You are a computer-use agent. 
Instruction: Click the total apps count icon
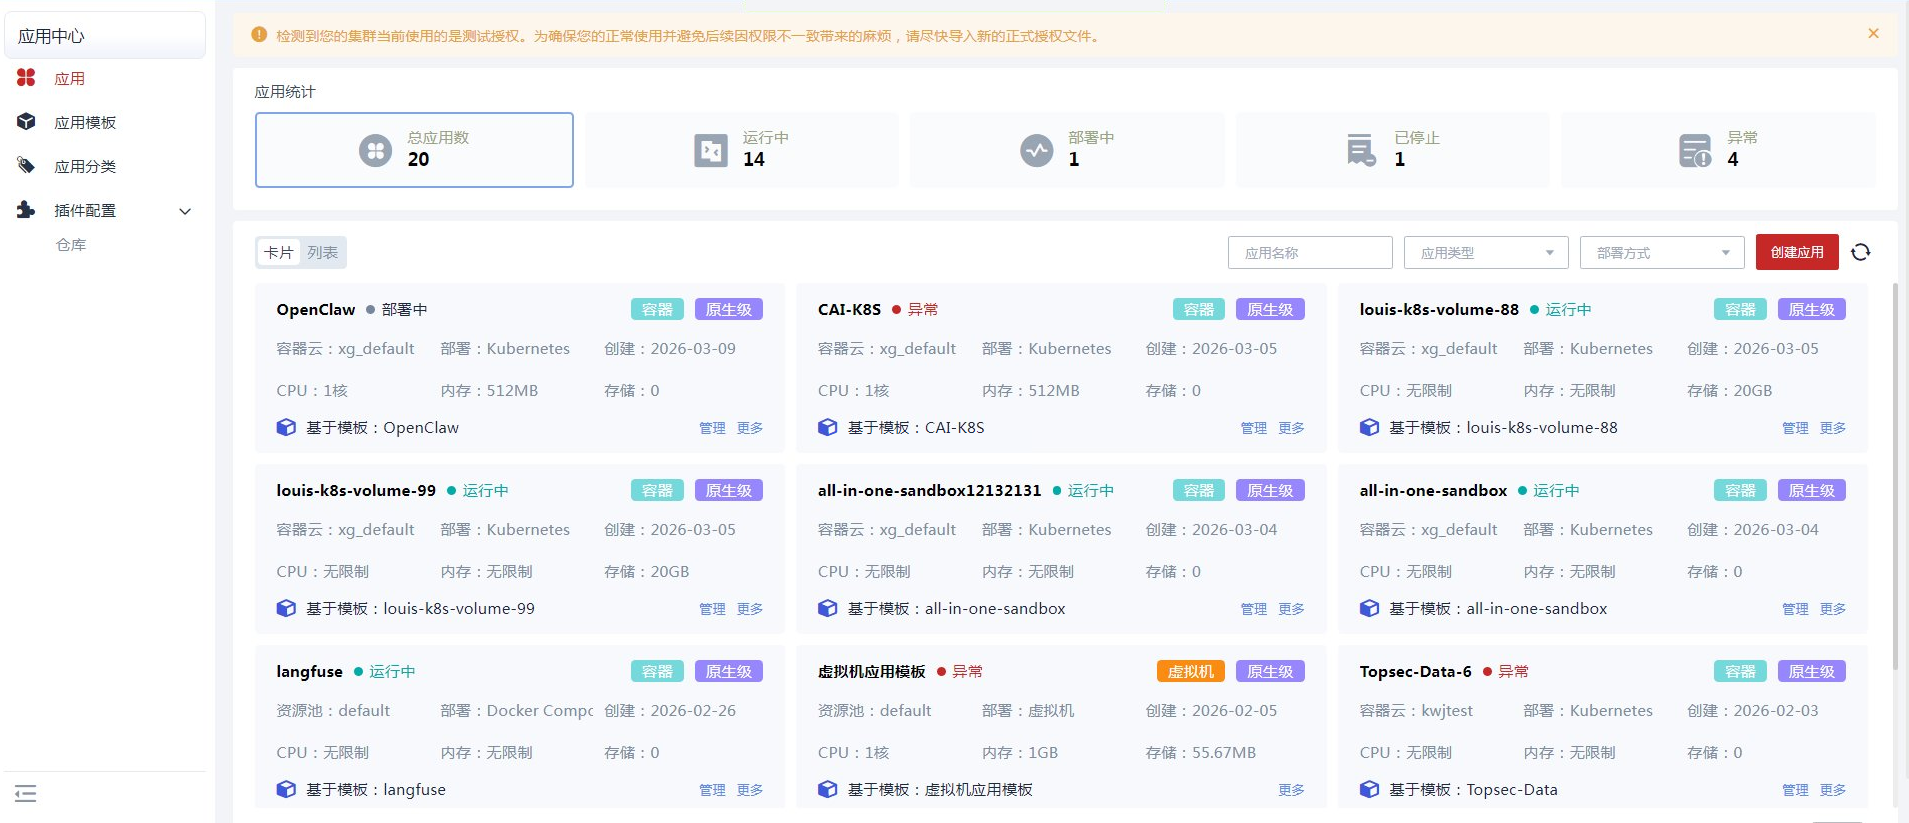click(x=375, y=150)
